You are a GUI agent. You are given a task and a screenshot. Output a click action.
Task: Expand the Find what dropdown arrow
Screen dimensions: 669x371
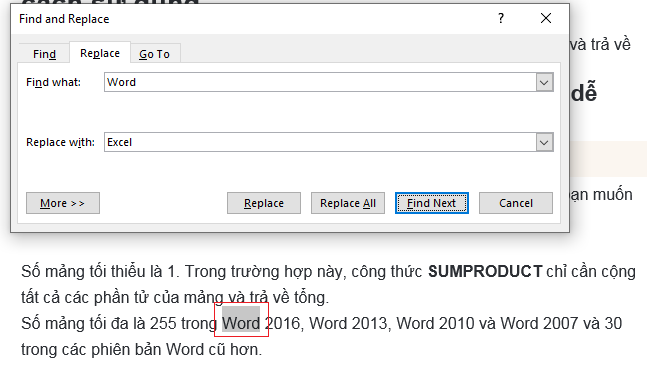[x=544, y=82]
